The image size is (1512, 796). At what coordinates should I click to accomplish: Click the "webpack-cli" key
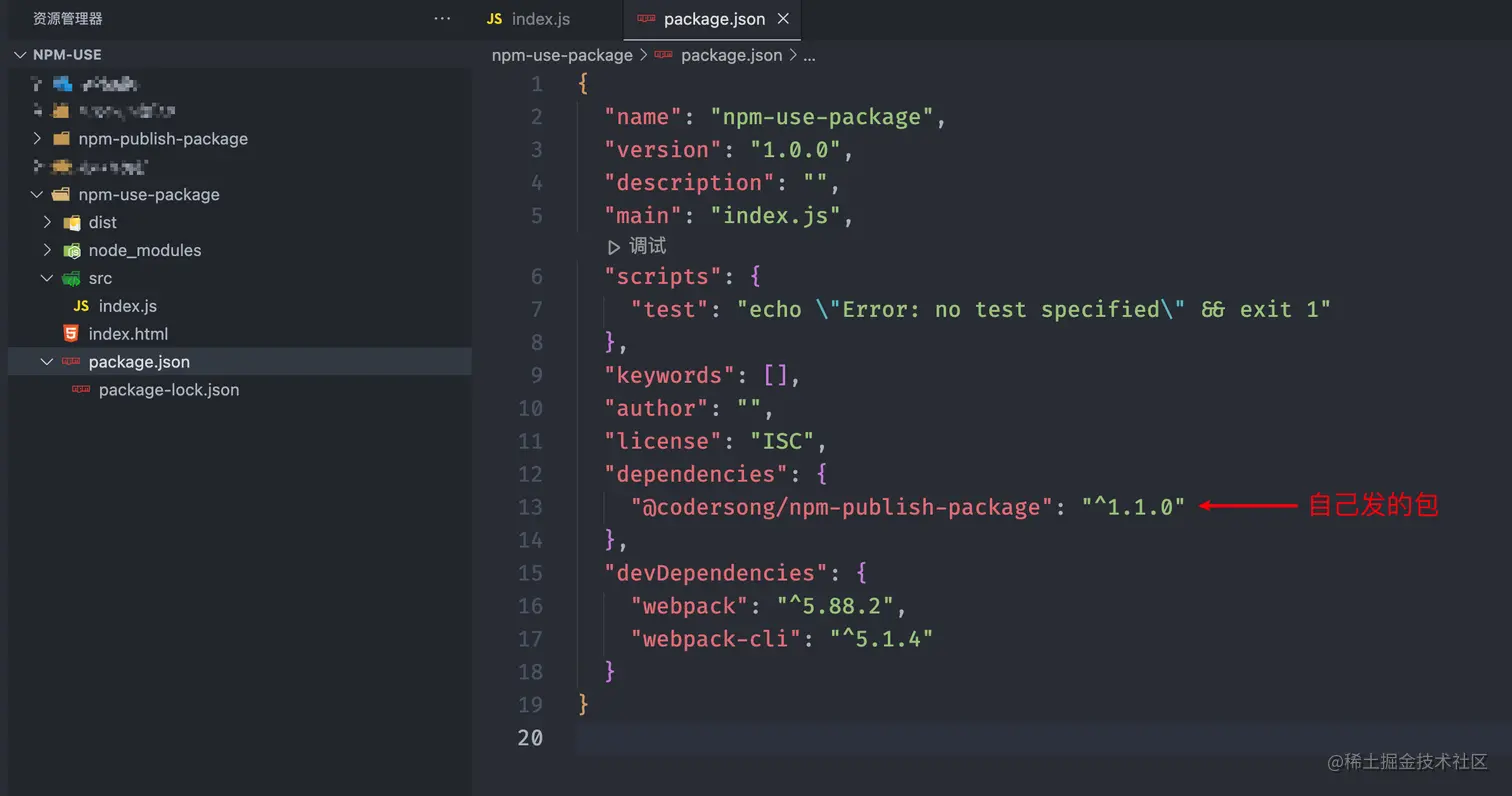717,639
